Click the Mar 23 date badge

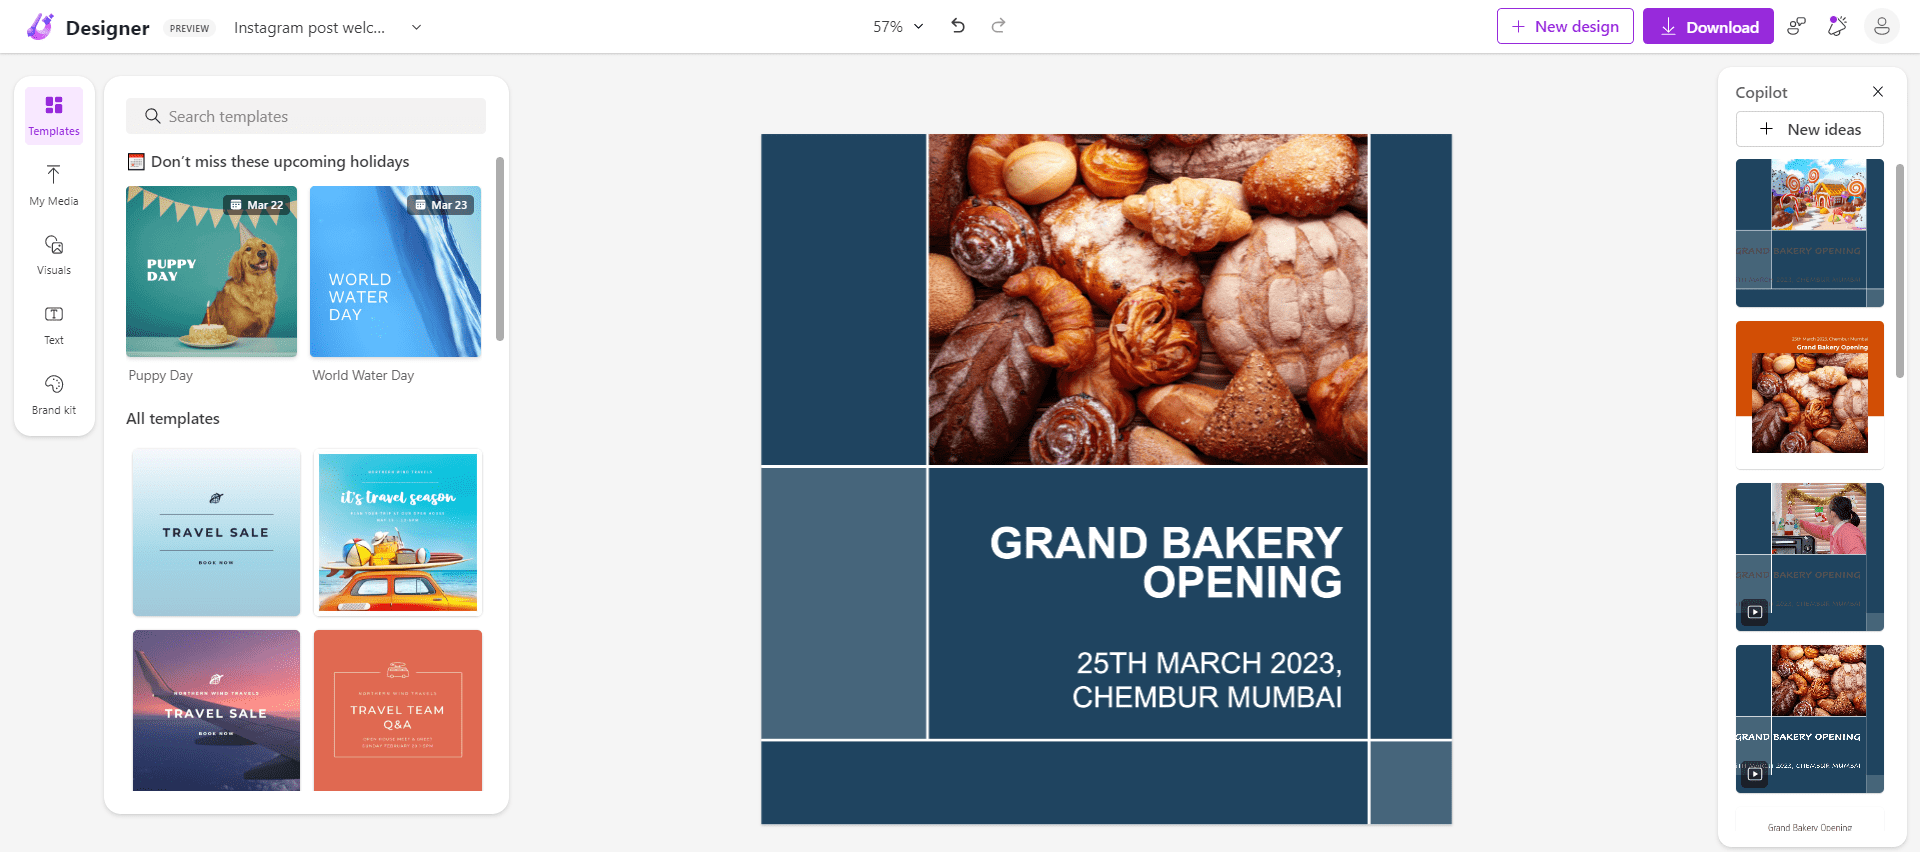(441, 205)
